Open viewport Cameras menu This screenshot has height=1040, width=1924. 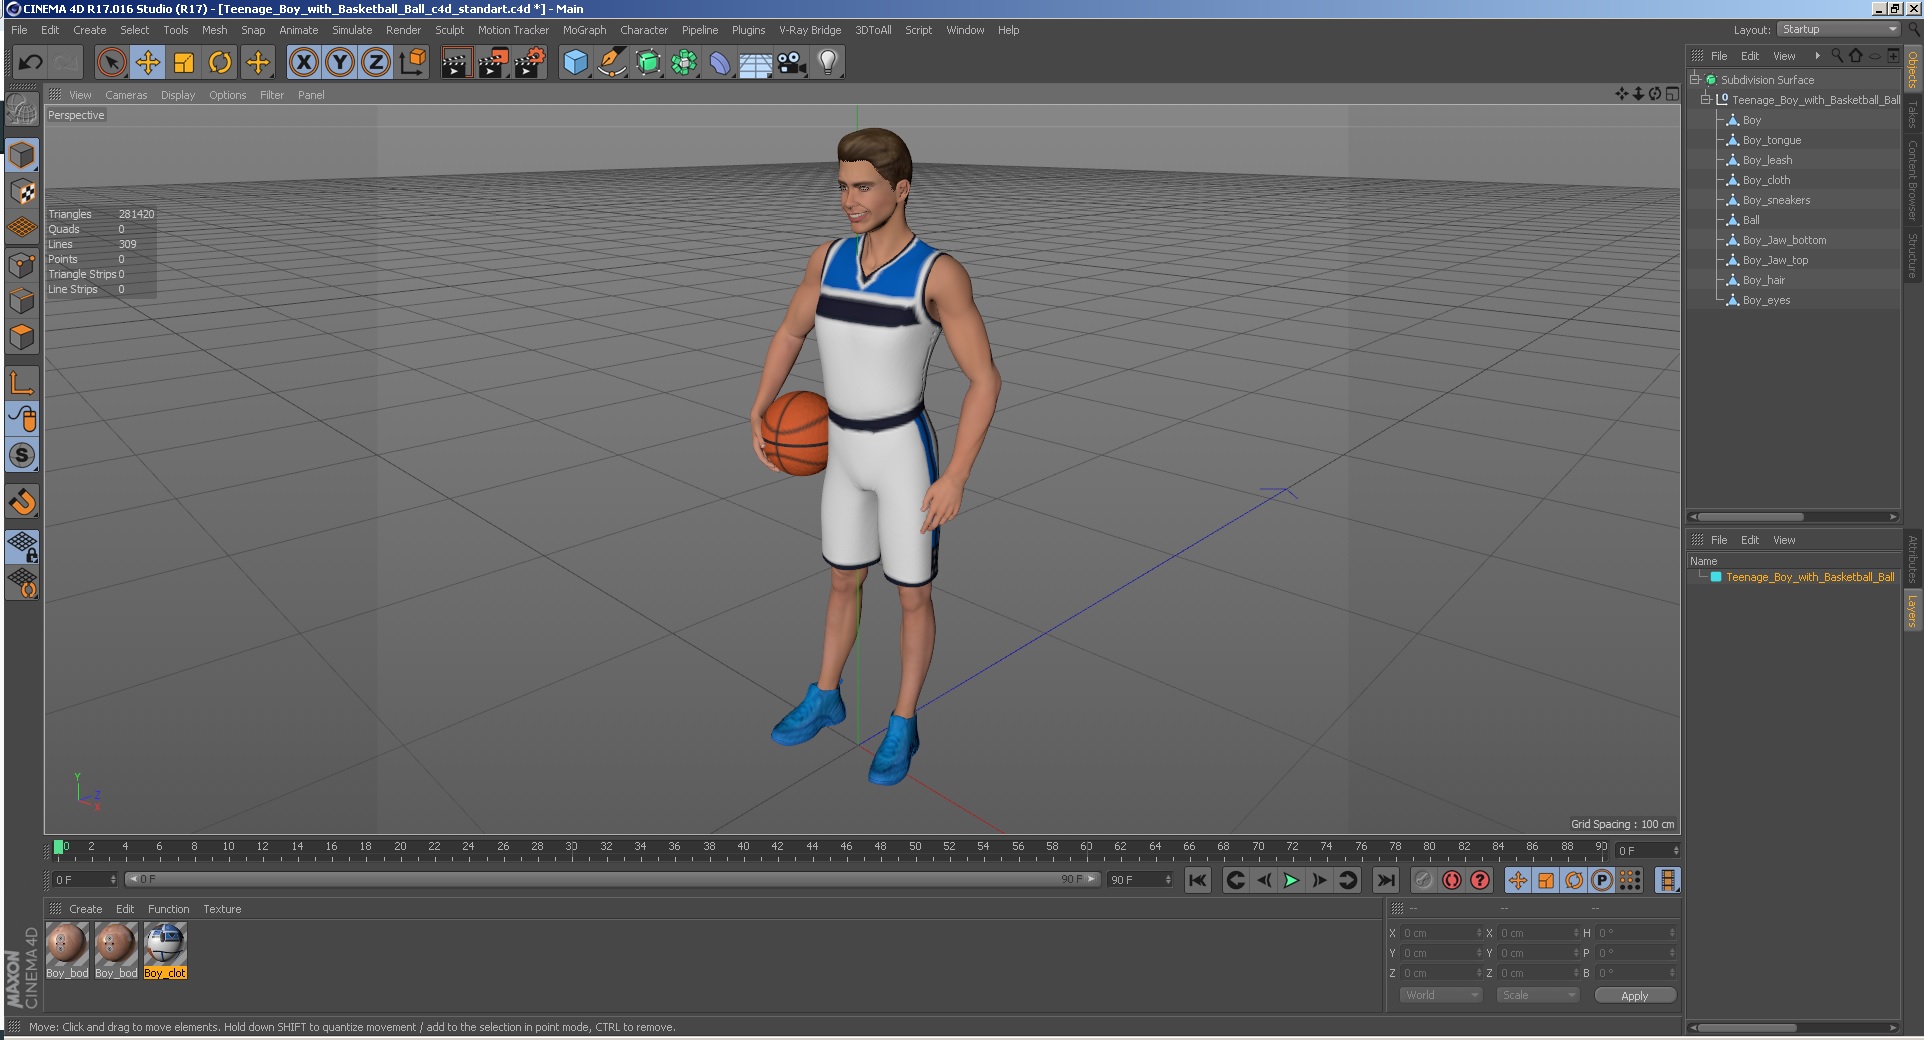[x=126, y=95]
